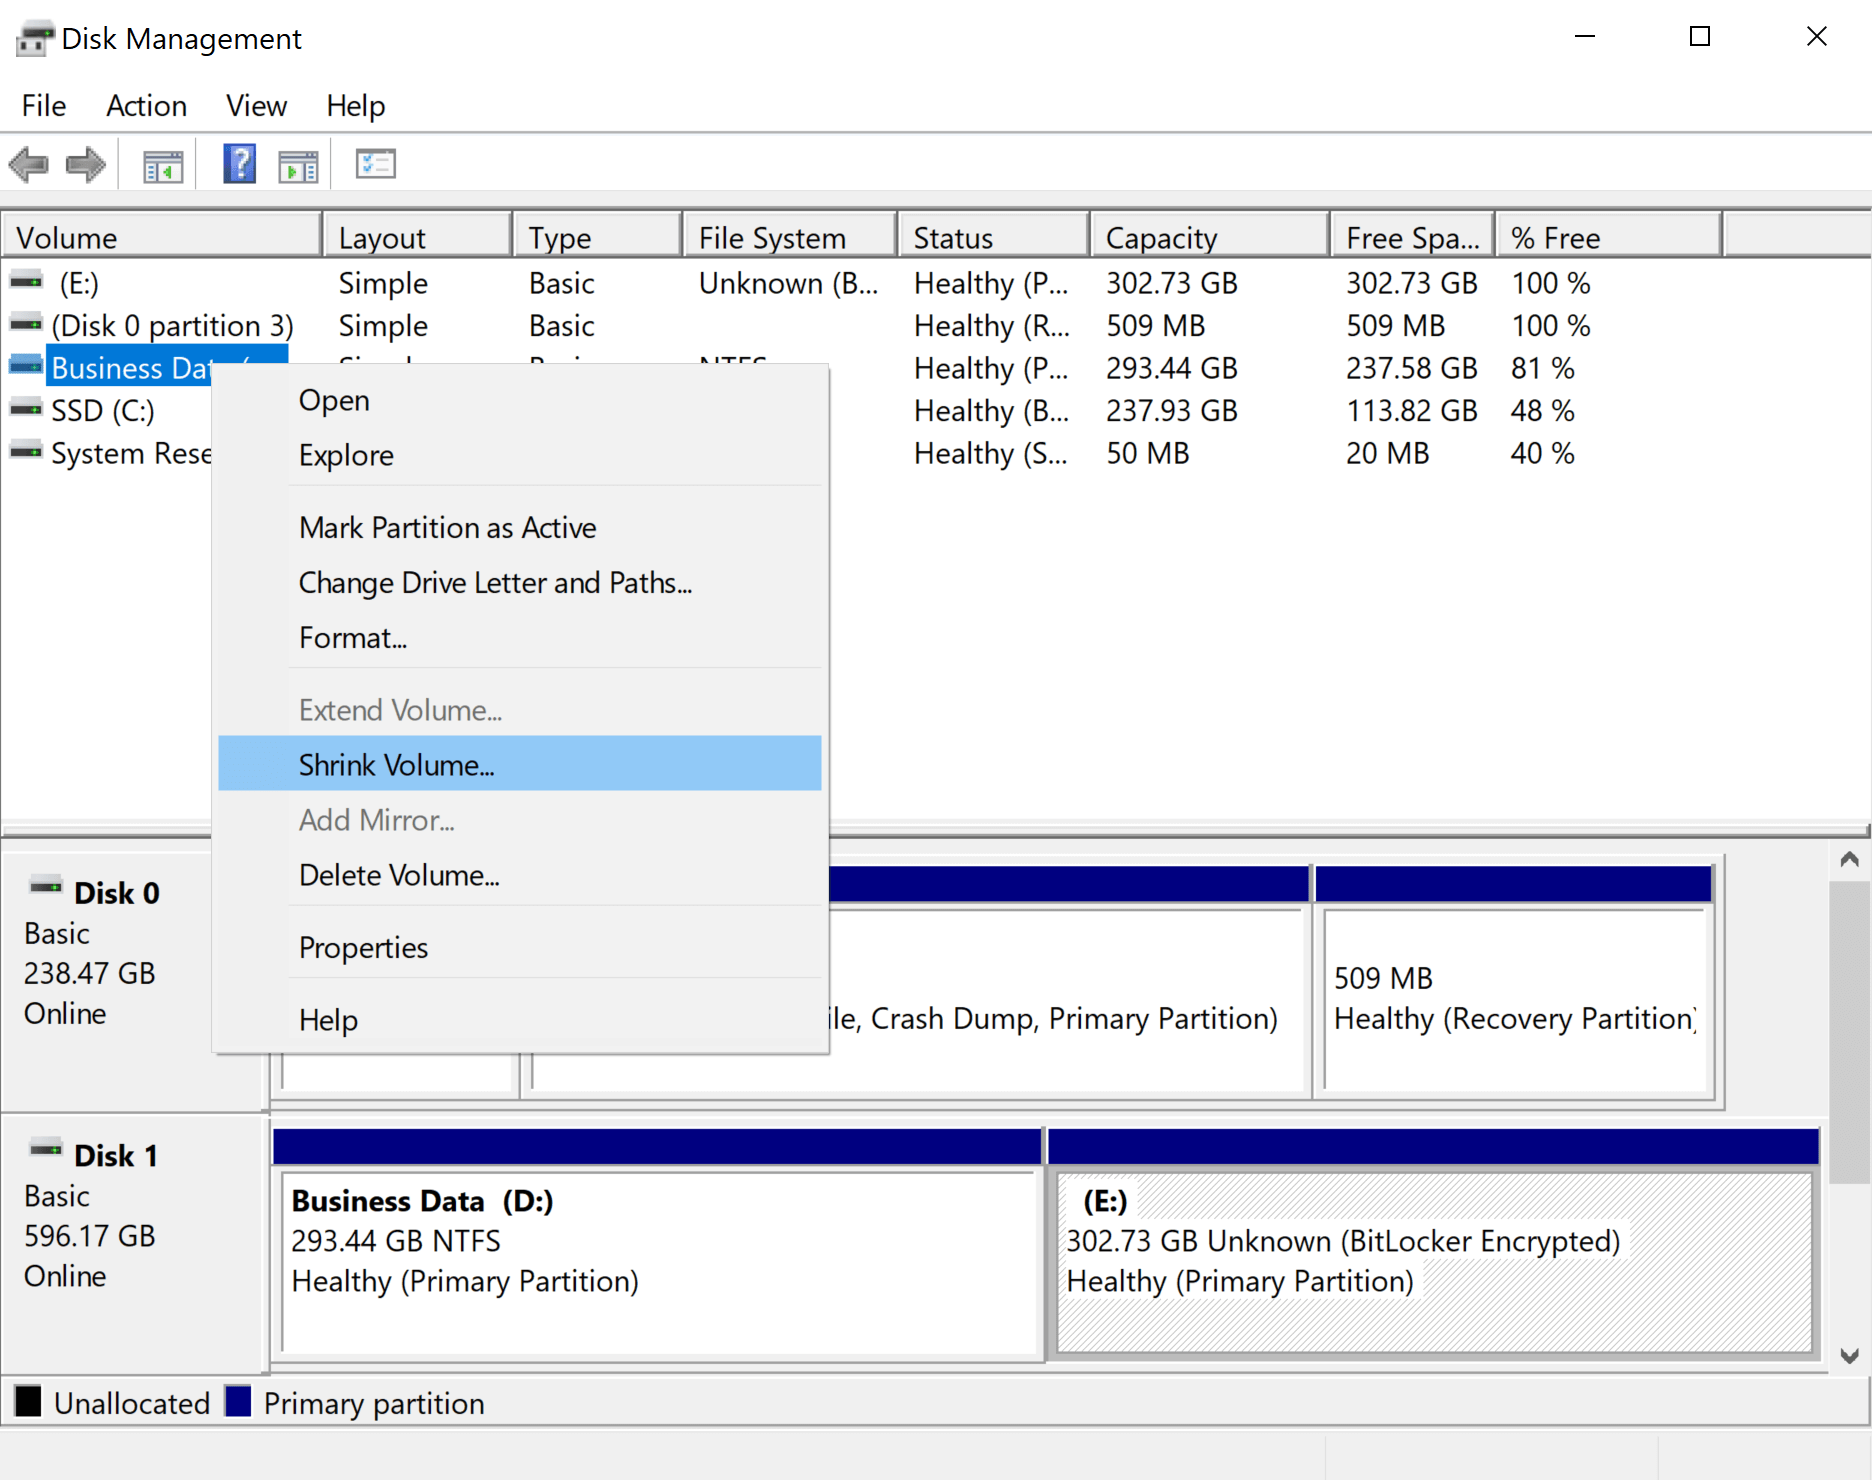The width and height of the screenshot is (1872, 1480).
Task: Click the Forward navigation arrow
Action: (x=85, y=164)
